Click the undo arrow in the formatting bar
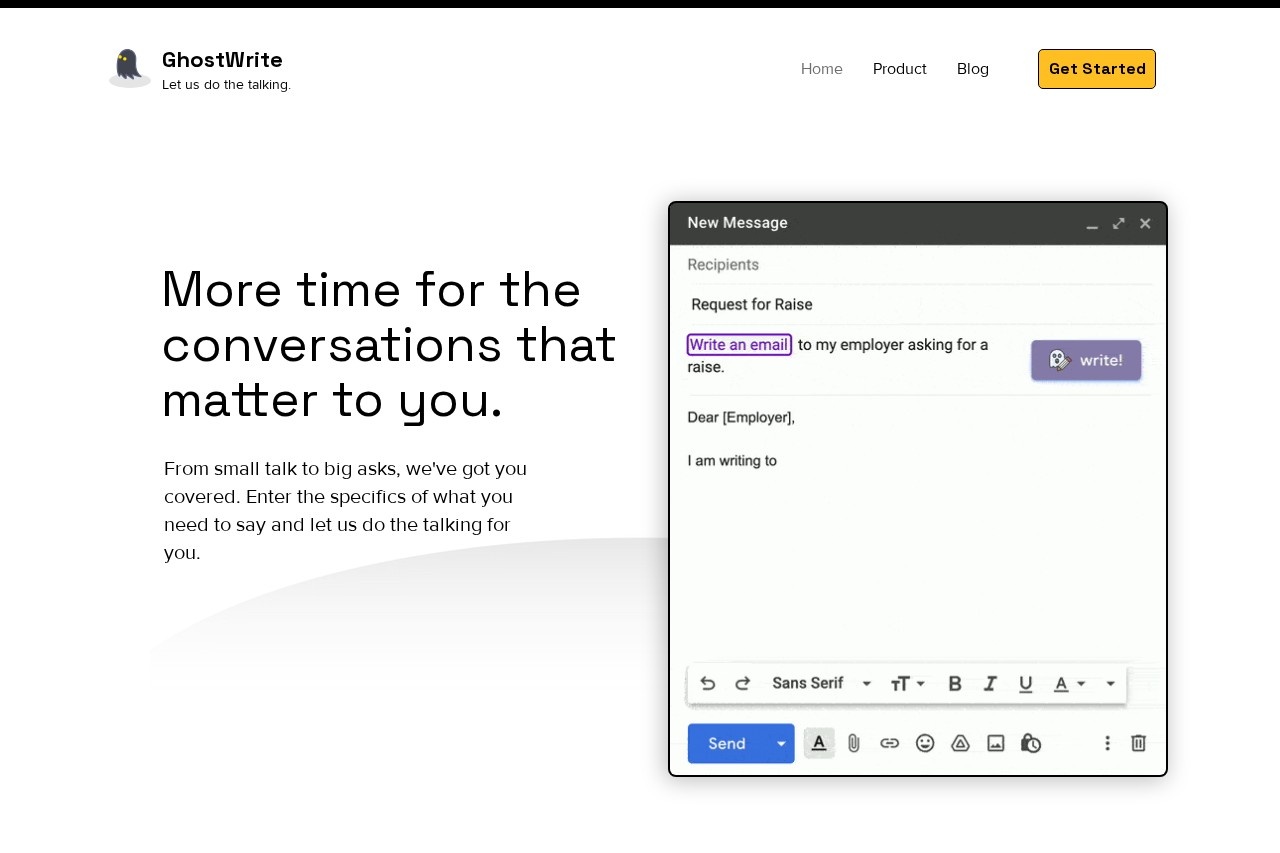Screen dimensions: 1280x853 coord(708,683)
